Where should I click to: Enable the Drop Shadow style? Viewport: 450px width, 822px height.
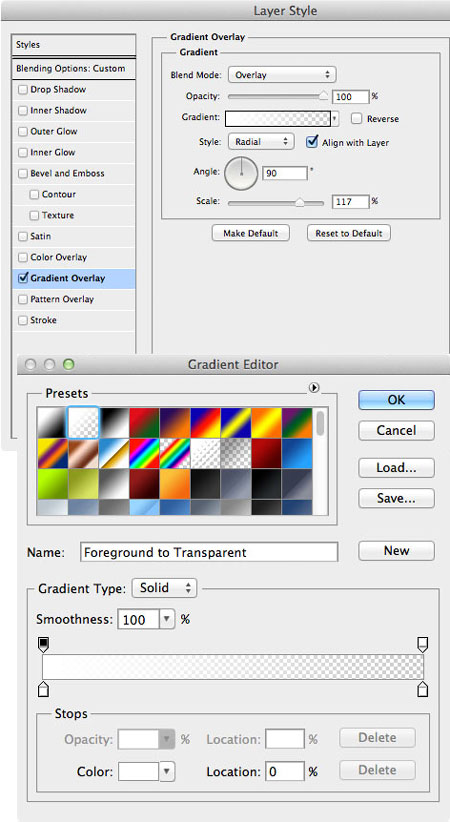(x=23, y=90)
